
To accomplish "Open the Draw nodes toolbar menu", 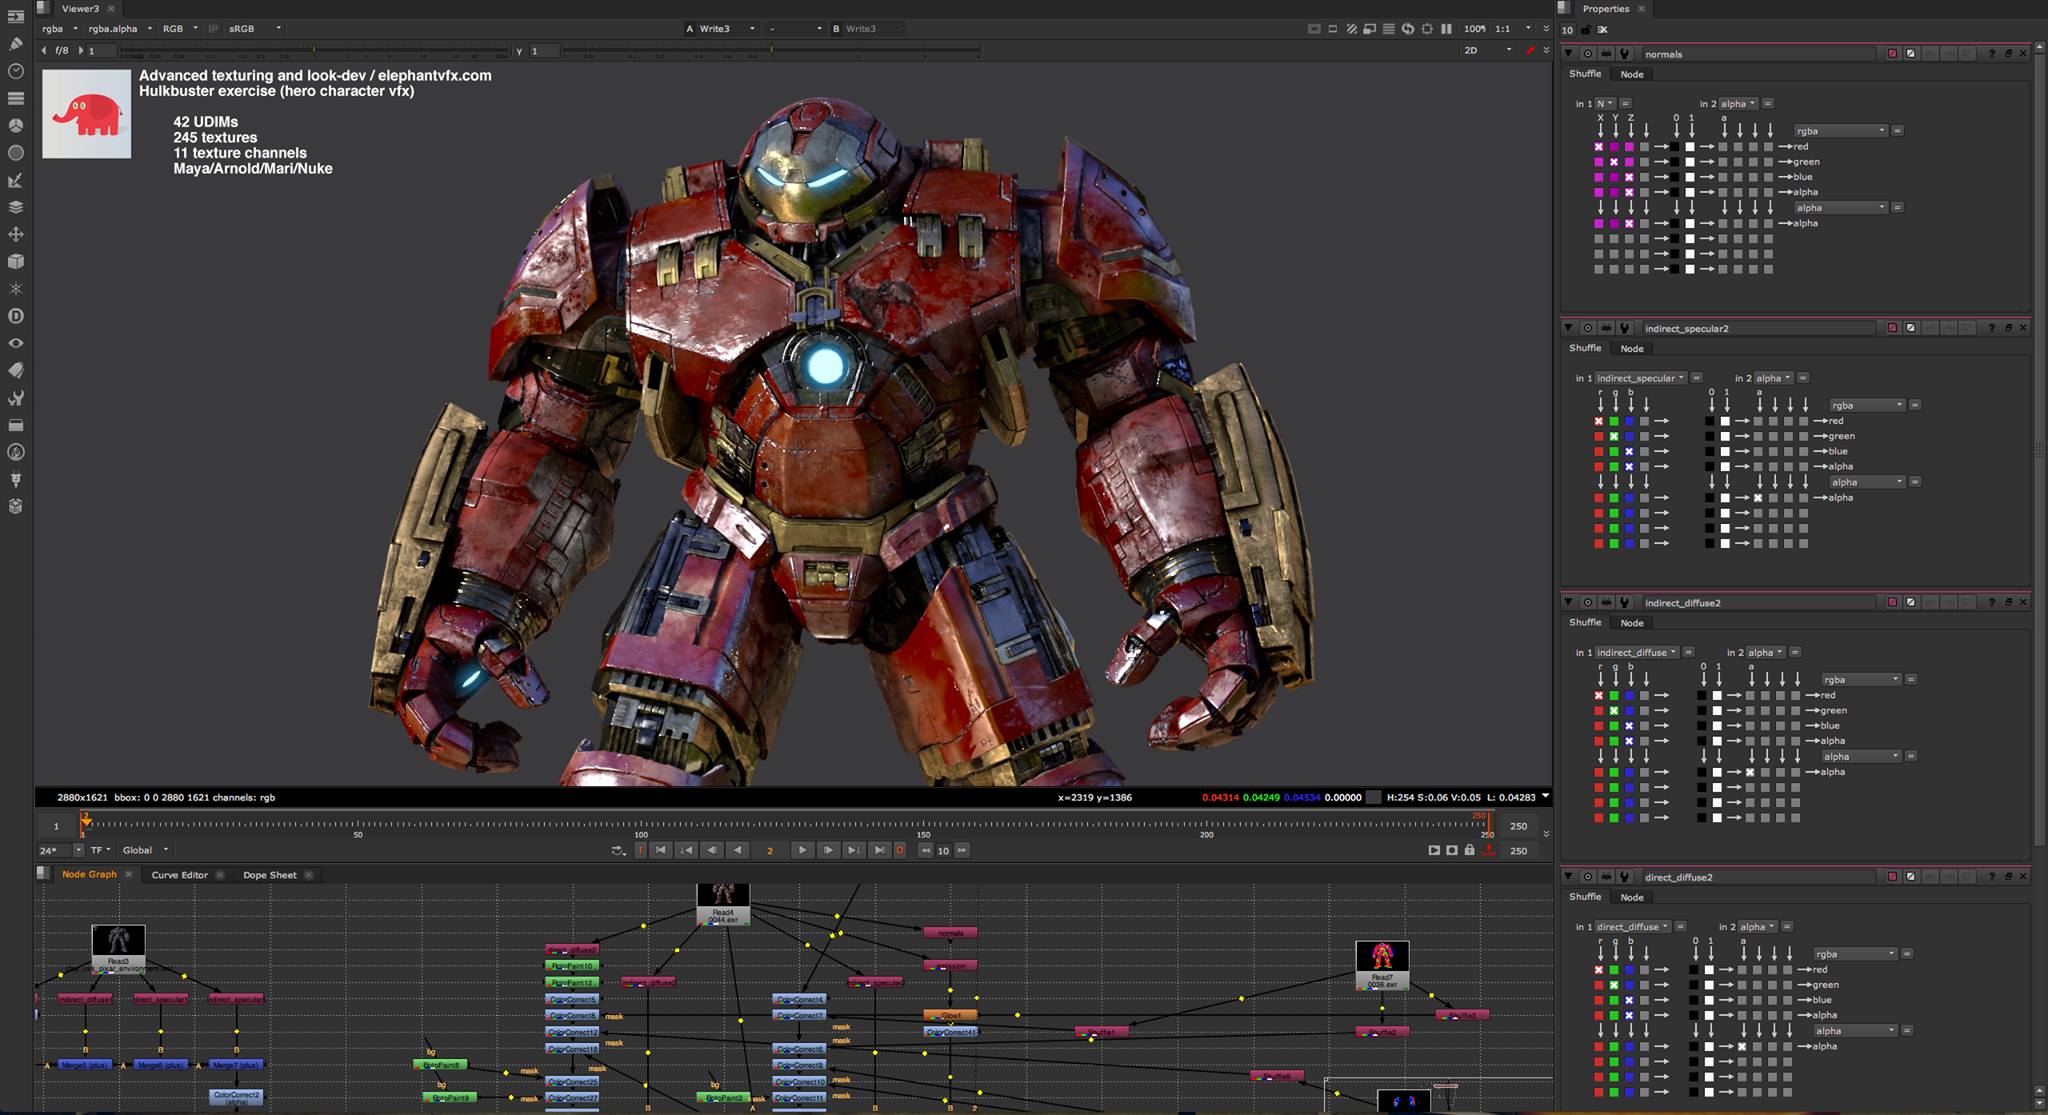I will [x=15, y=44].
